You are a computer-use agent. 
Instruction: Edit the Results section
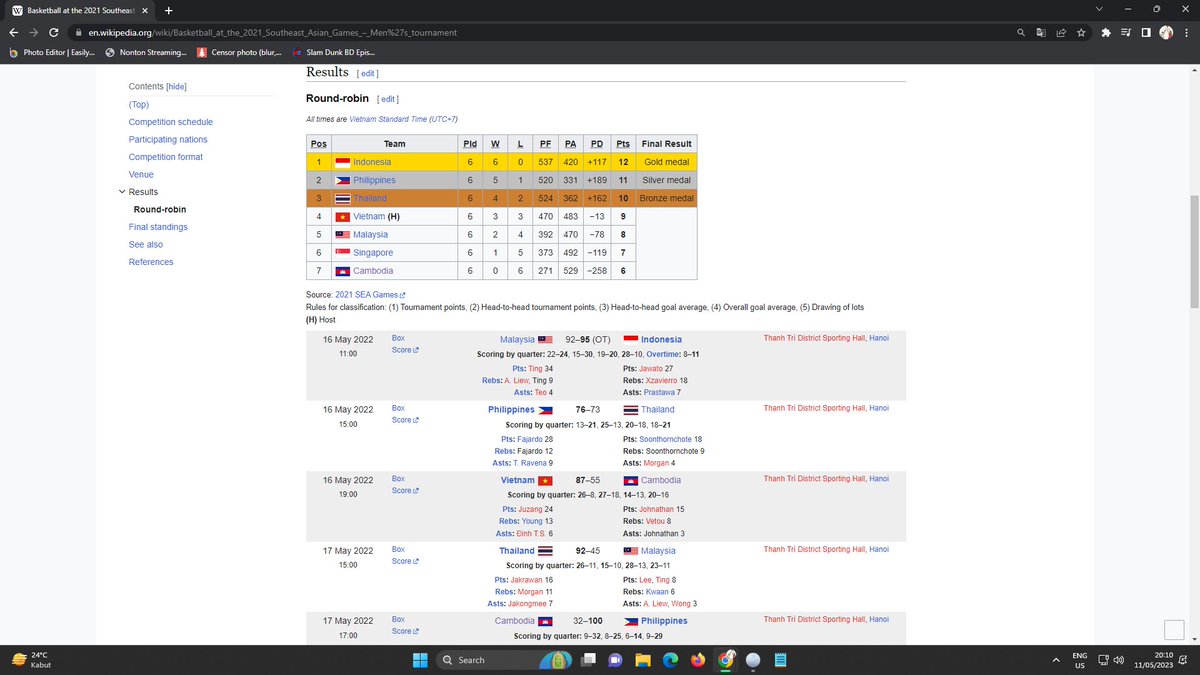tap(368, 73)
